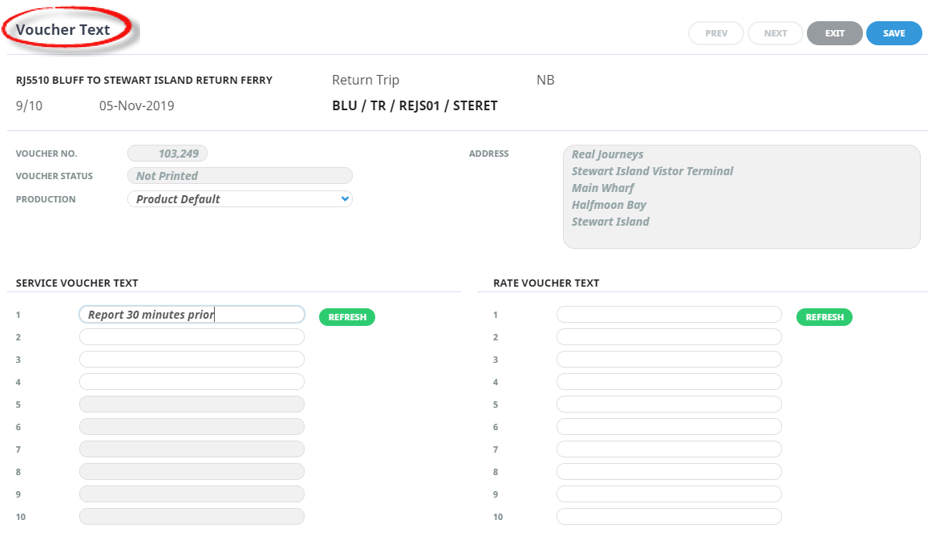Select Service Voucher Text line 2 field
The image size is (943, 538).
(191, 337)
